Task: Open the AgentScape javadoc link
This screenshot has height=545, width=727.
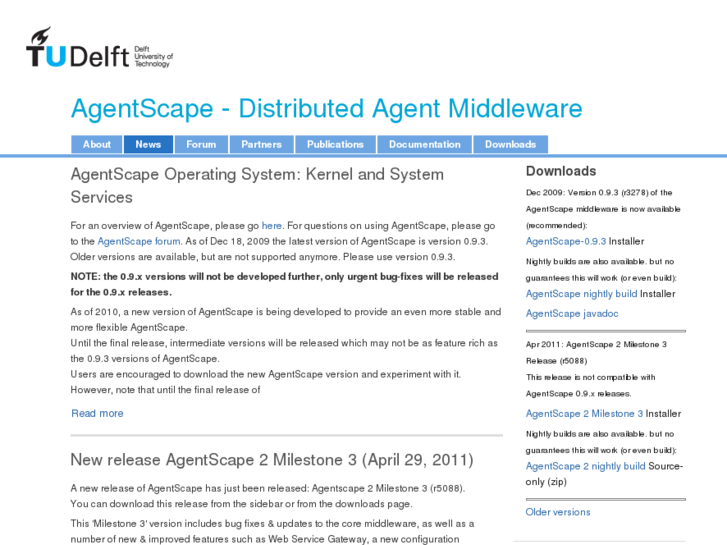Action: click(x=572, y=314)
